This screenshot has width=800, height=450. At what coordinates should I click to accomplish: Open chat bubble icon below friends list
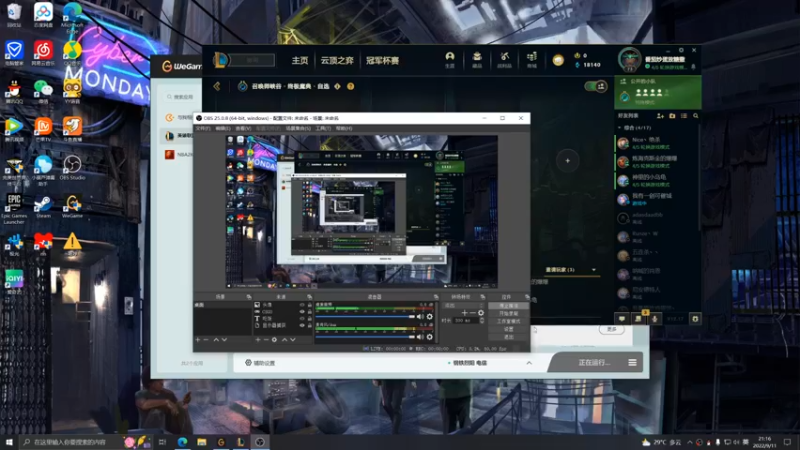pos(622,319)
